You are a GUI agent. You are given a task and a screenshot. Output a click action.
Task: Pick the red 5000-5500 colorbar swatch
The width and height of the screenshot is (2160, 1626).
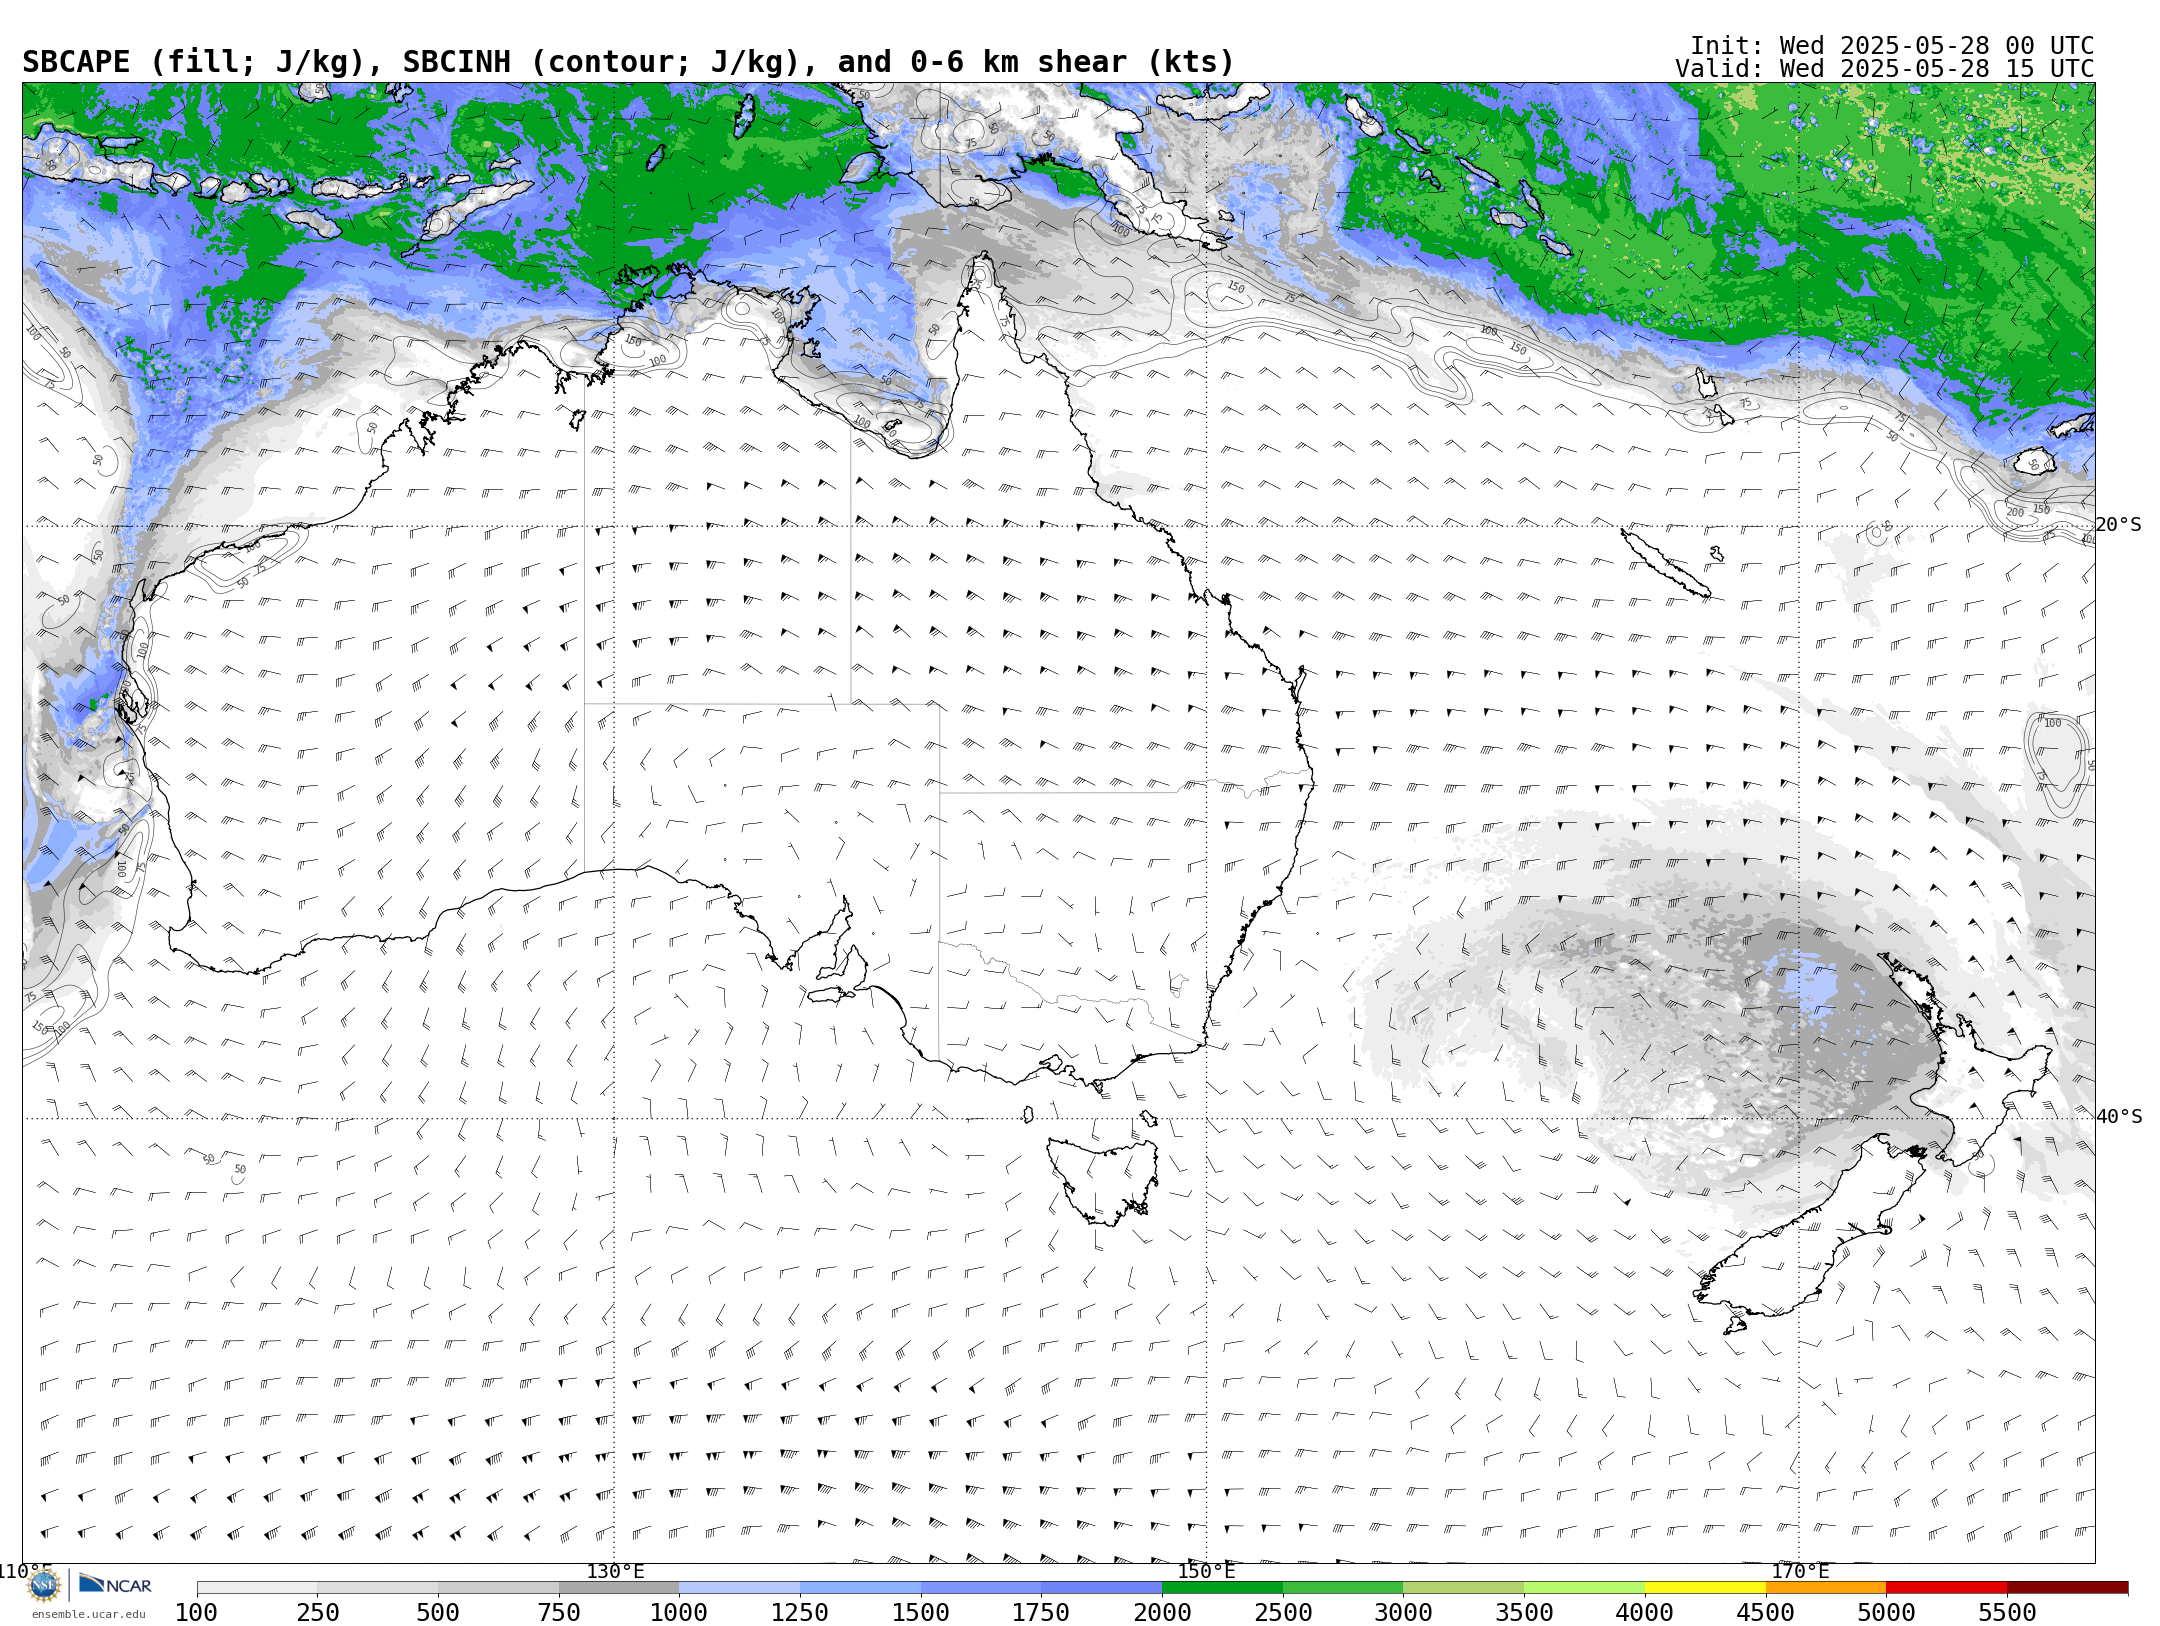(1946, 1588)
